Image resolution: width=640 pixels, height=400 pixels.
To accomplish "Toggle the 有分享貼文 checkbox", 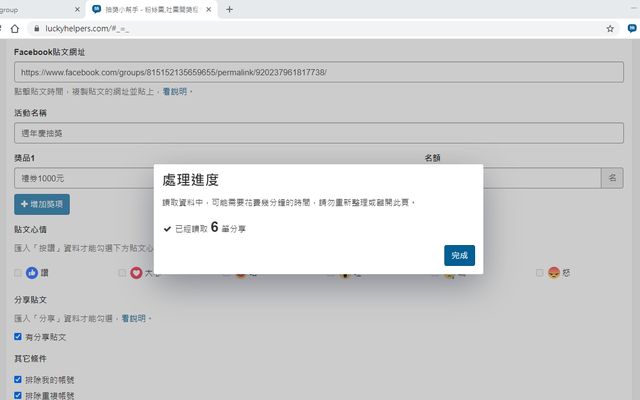I will click(18, 337).
